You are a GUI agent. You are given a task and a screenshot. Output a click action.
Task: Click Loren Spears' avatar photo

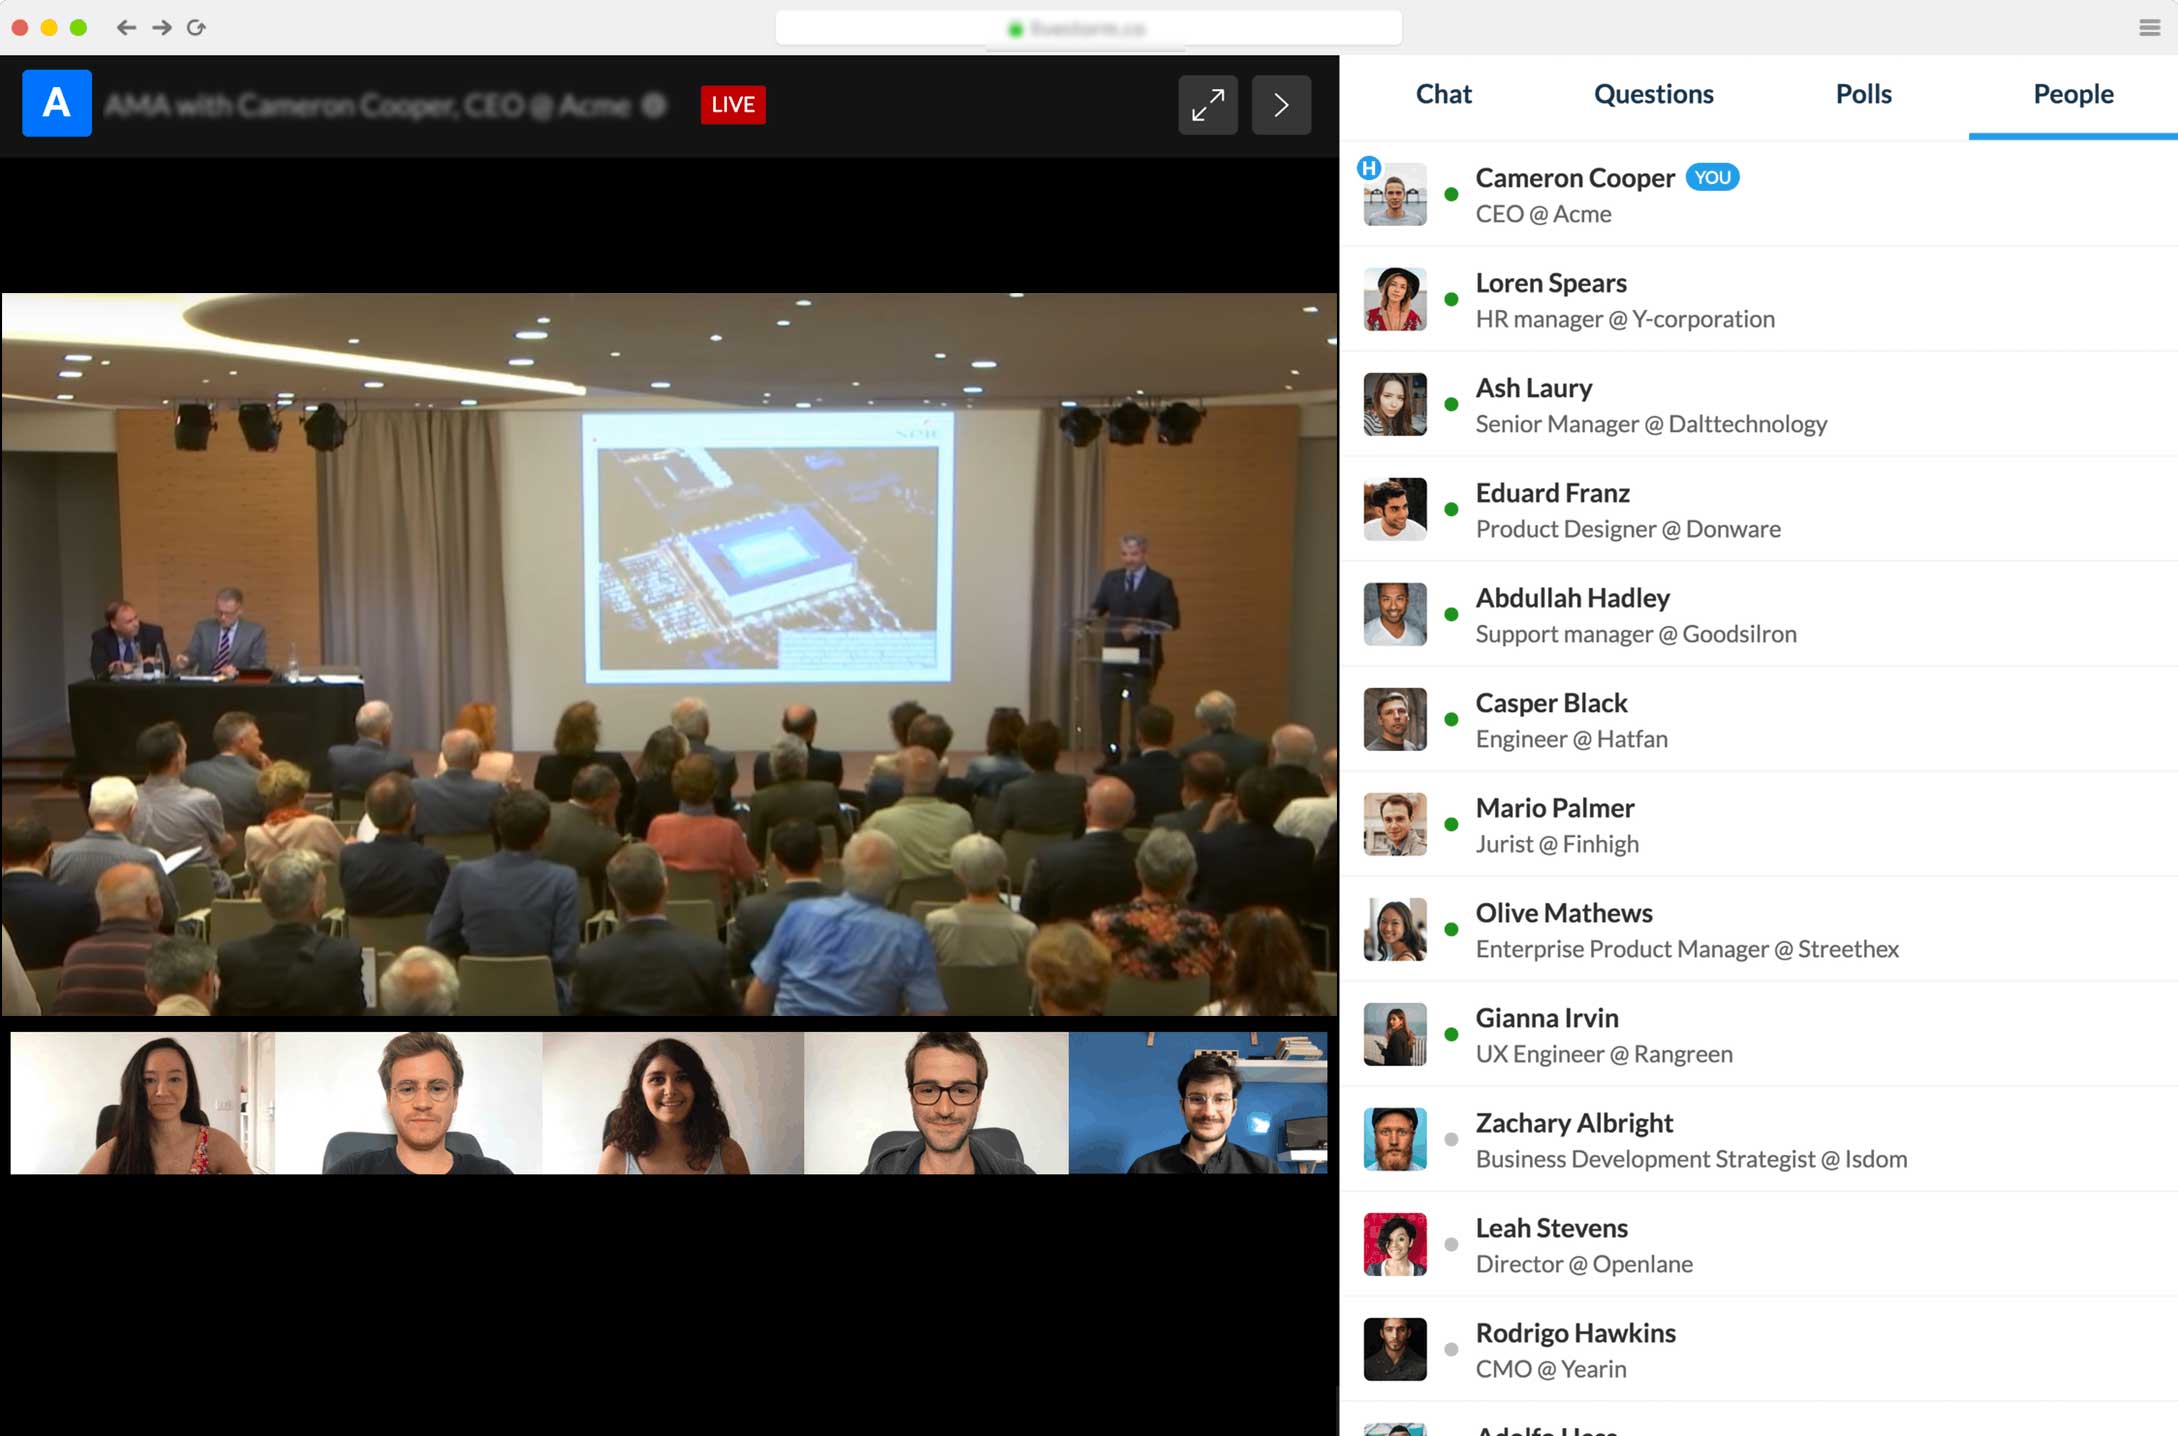tap(1395, 299)
